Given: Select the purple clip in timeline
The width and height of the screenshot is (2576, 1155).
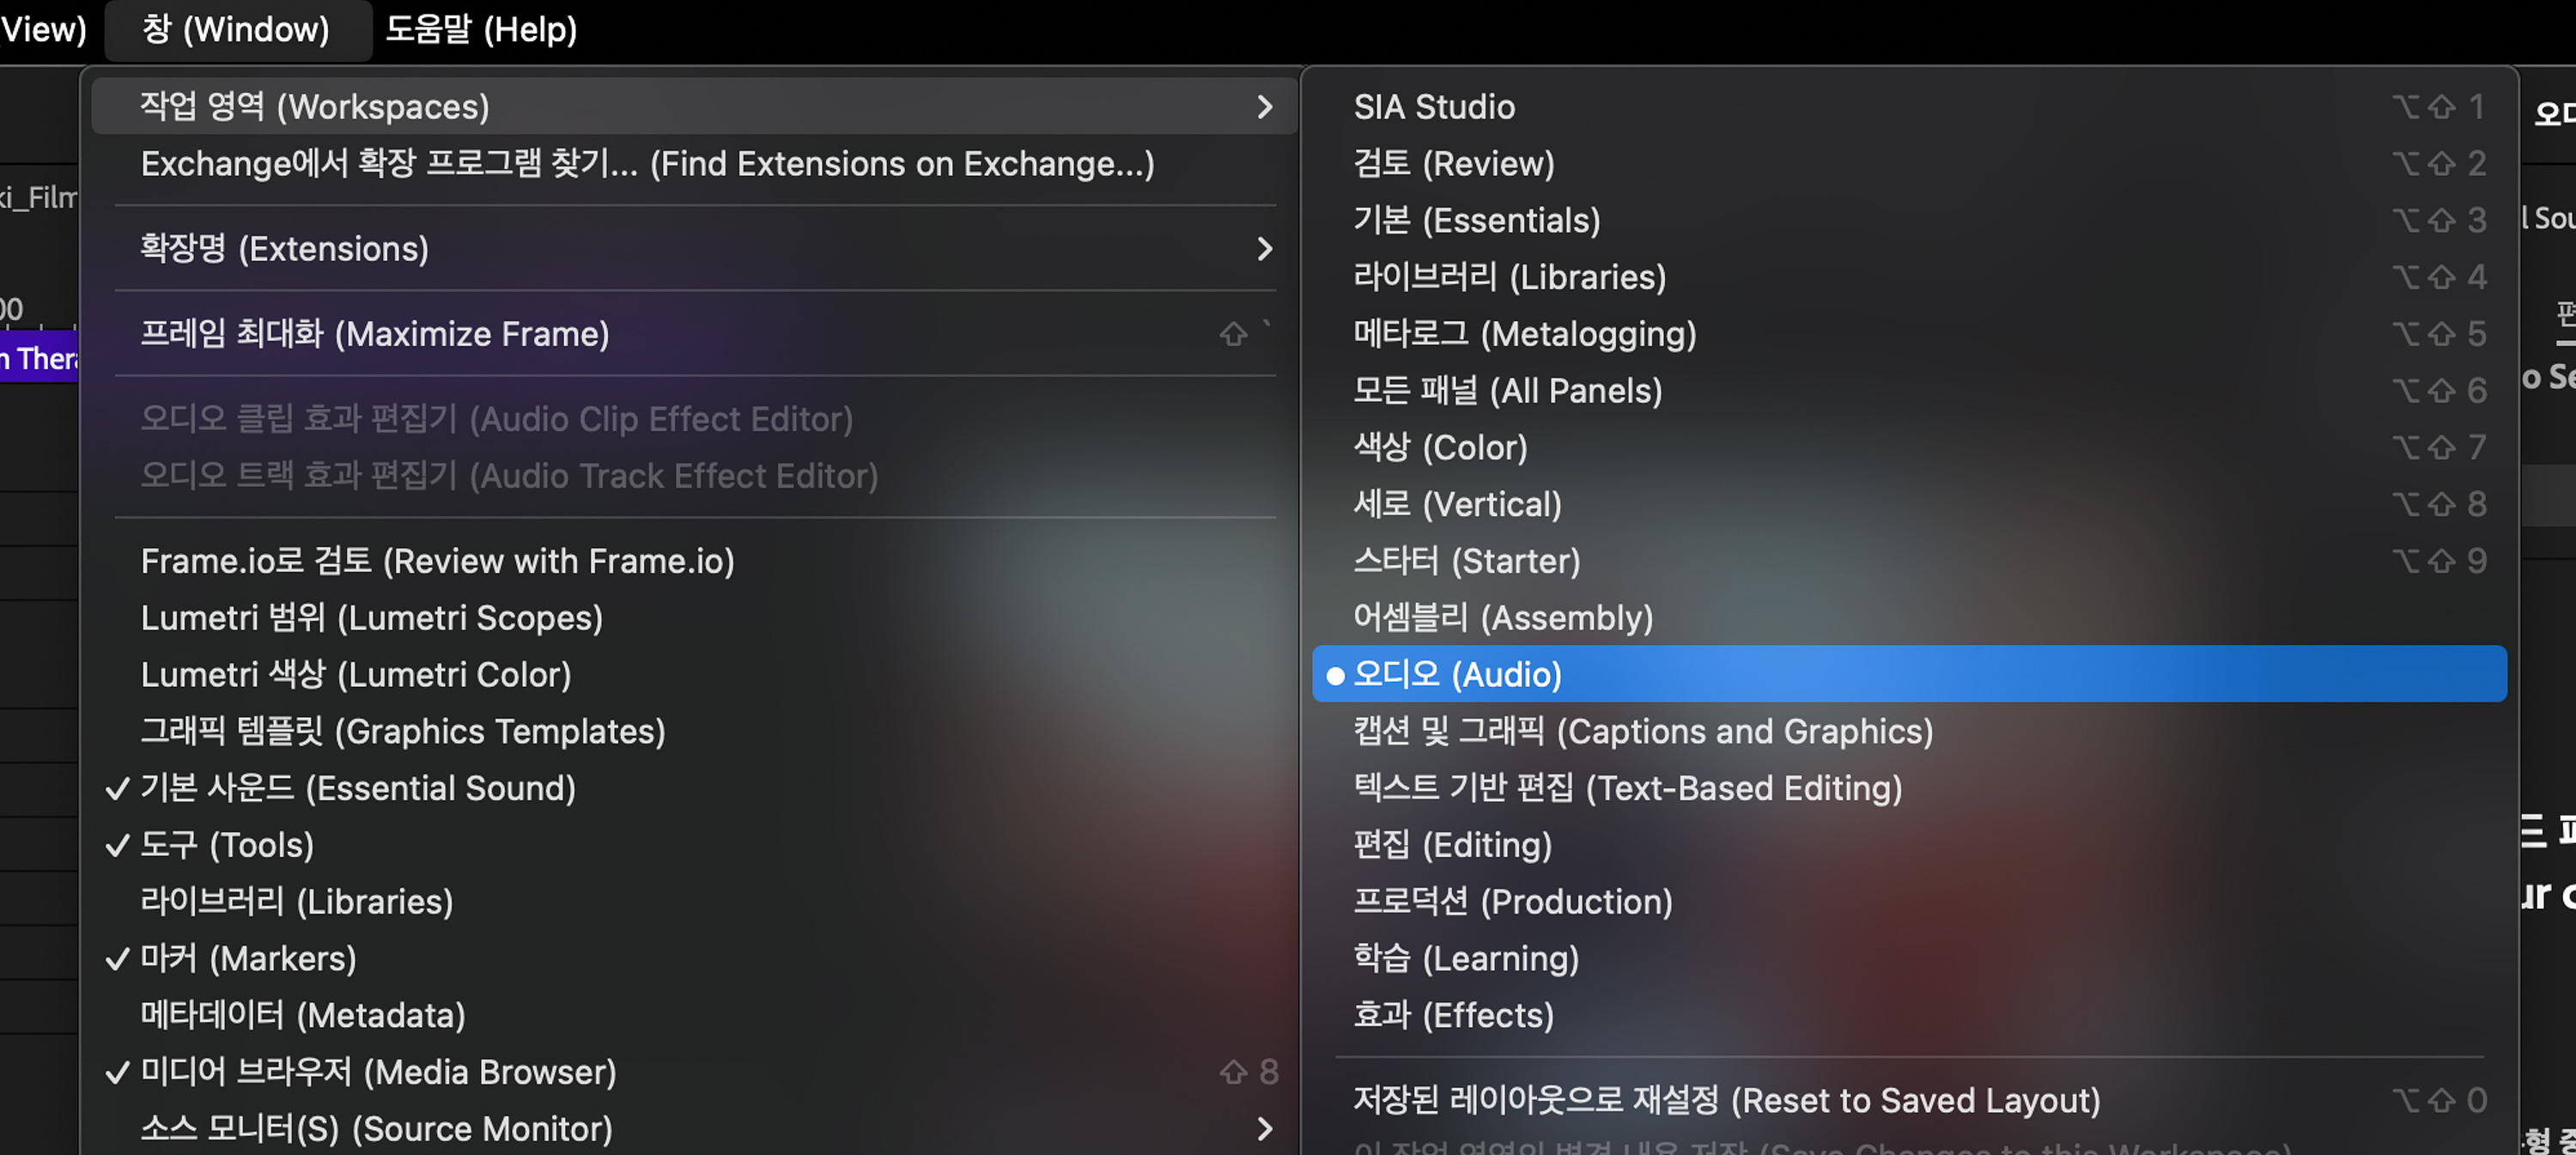Looking at the screenshot, I should click(38, 358).
